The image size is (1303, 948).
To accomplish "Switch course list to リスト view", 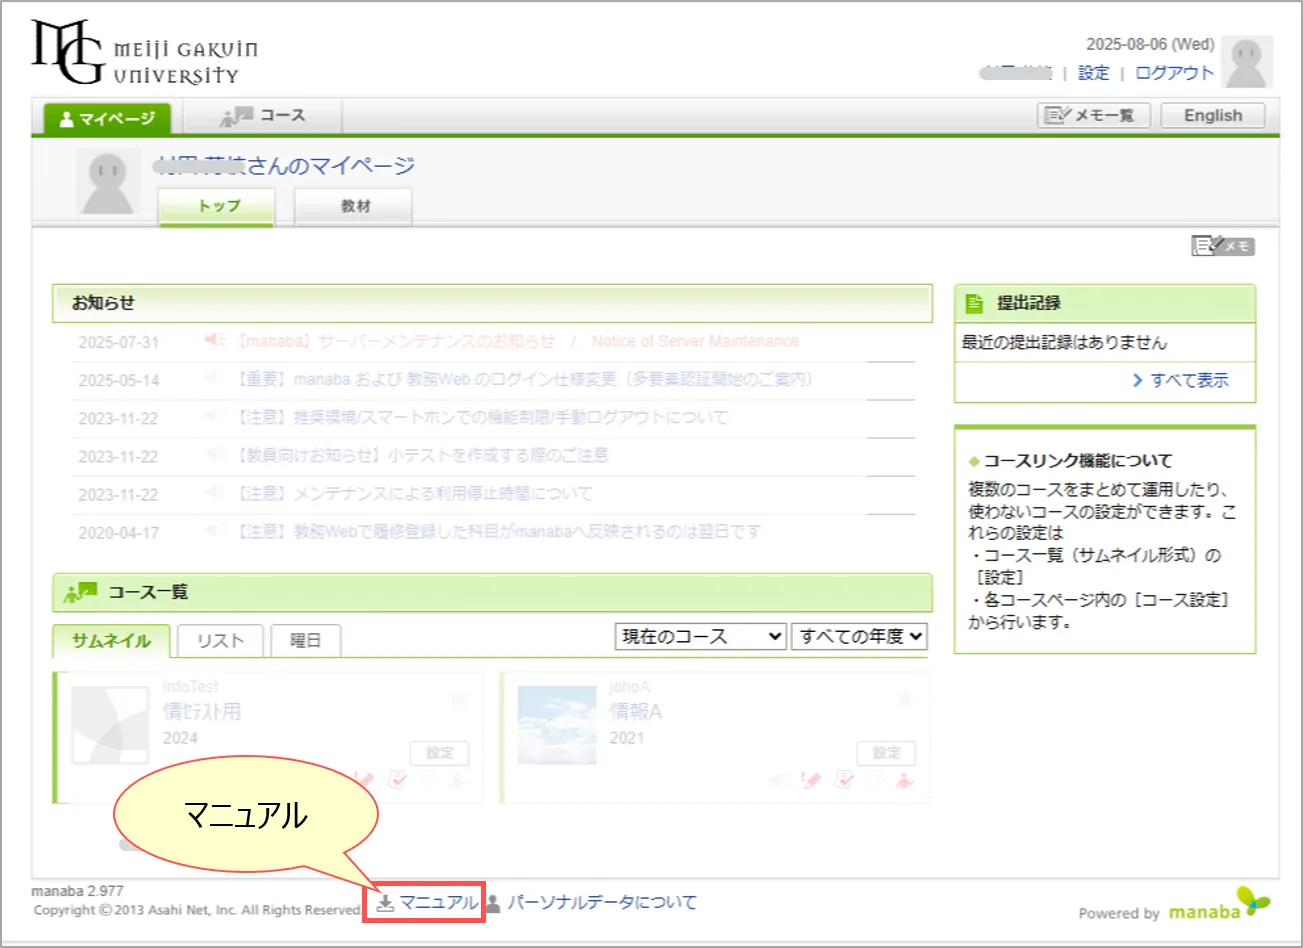I will (x=220, y=641).
